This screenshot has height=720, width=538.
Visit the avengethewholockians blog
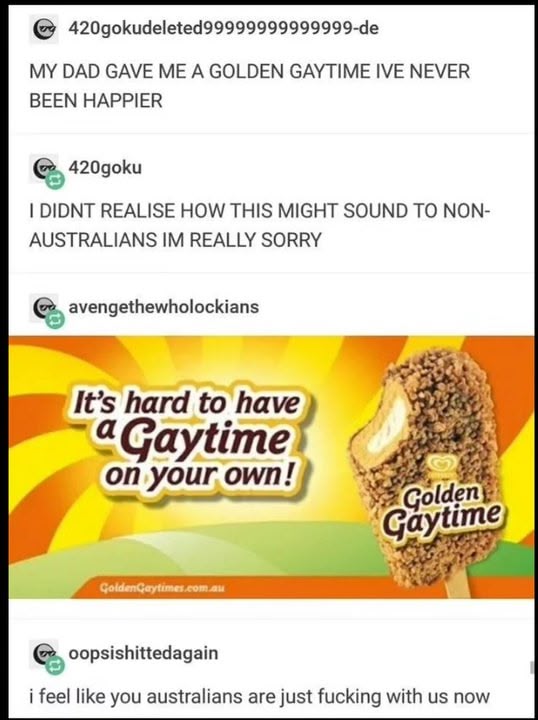pyautogui.click(x=164, y=307)
